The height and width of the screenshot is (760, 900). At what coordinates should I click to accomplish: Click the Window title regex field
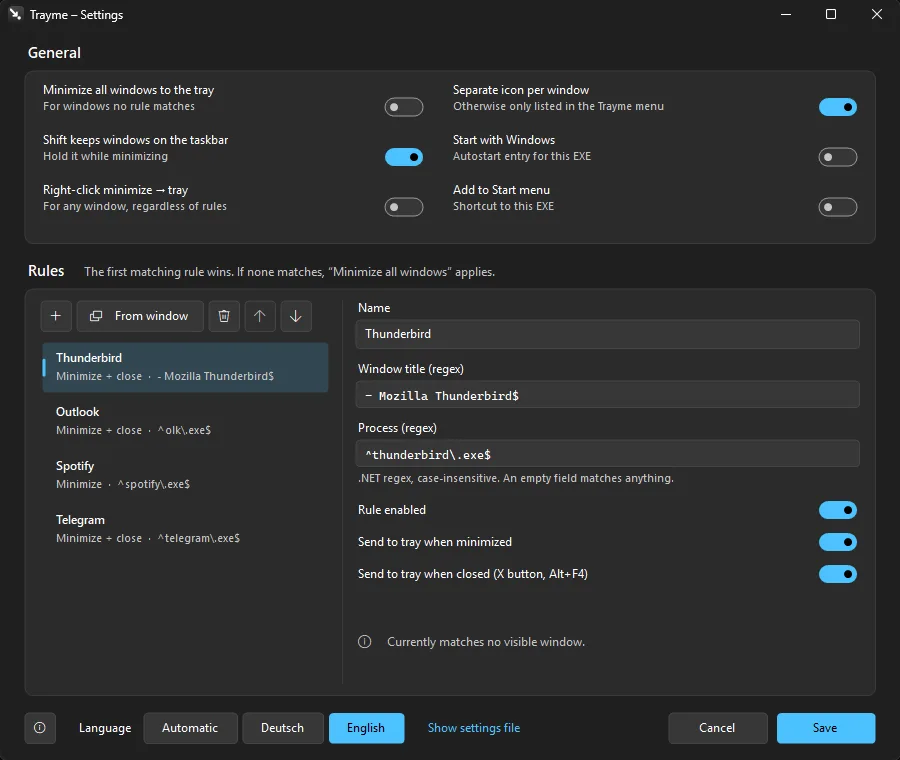607,395
